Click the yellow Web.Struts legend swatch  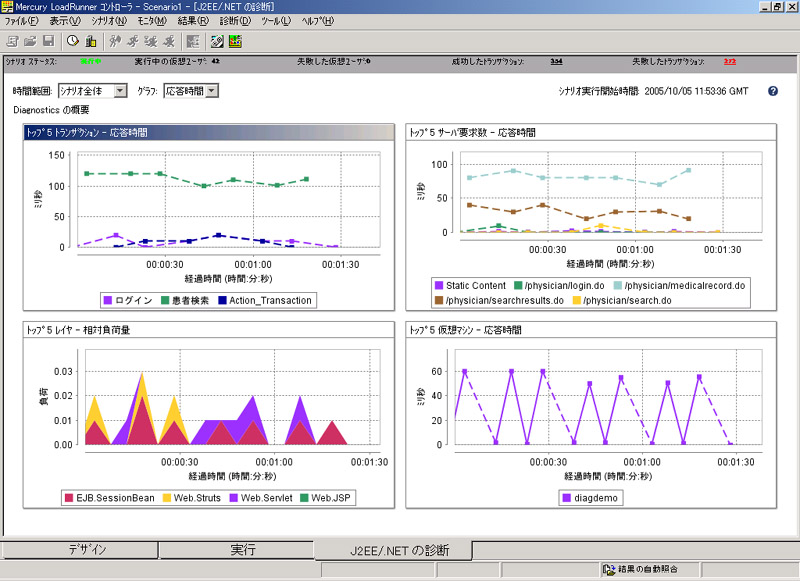[166, 498]
